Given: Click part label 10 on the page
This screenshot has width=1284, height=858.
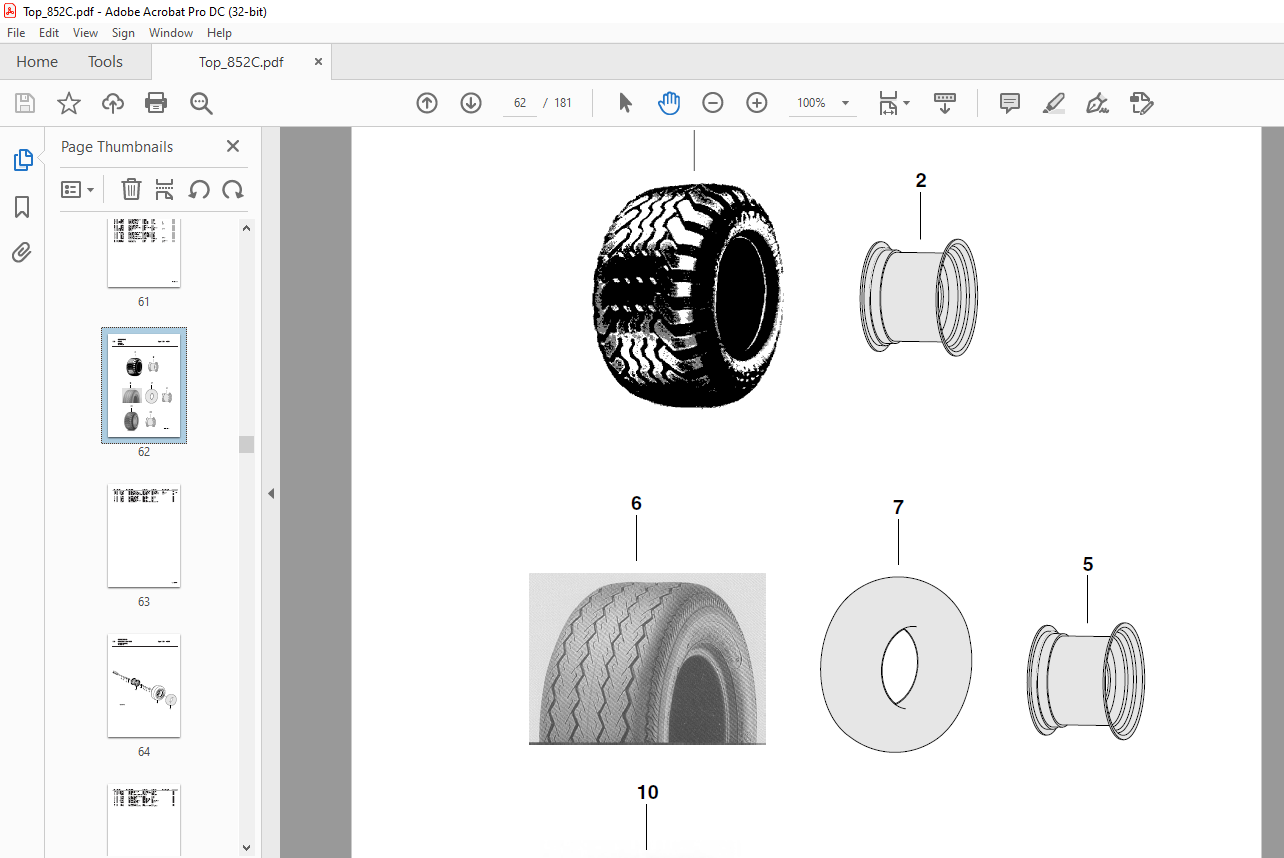Looking at the screenshot, I should (648, 792).
